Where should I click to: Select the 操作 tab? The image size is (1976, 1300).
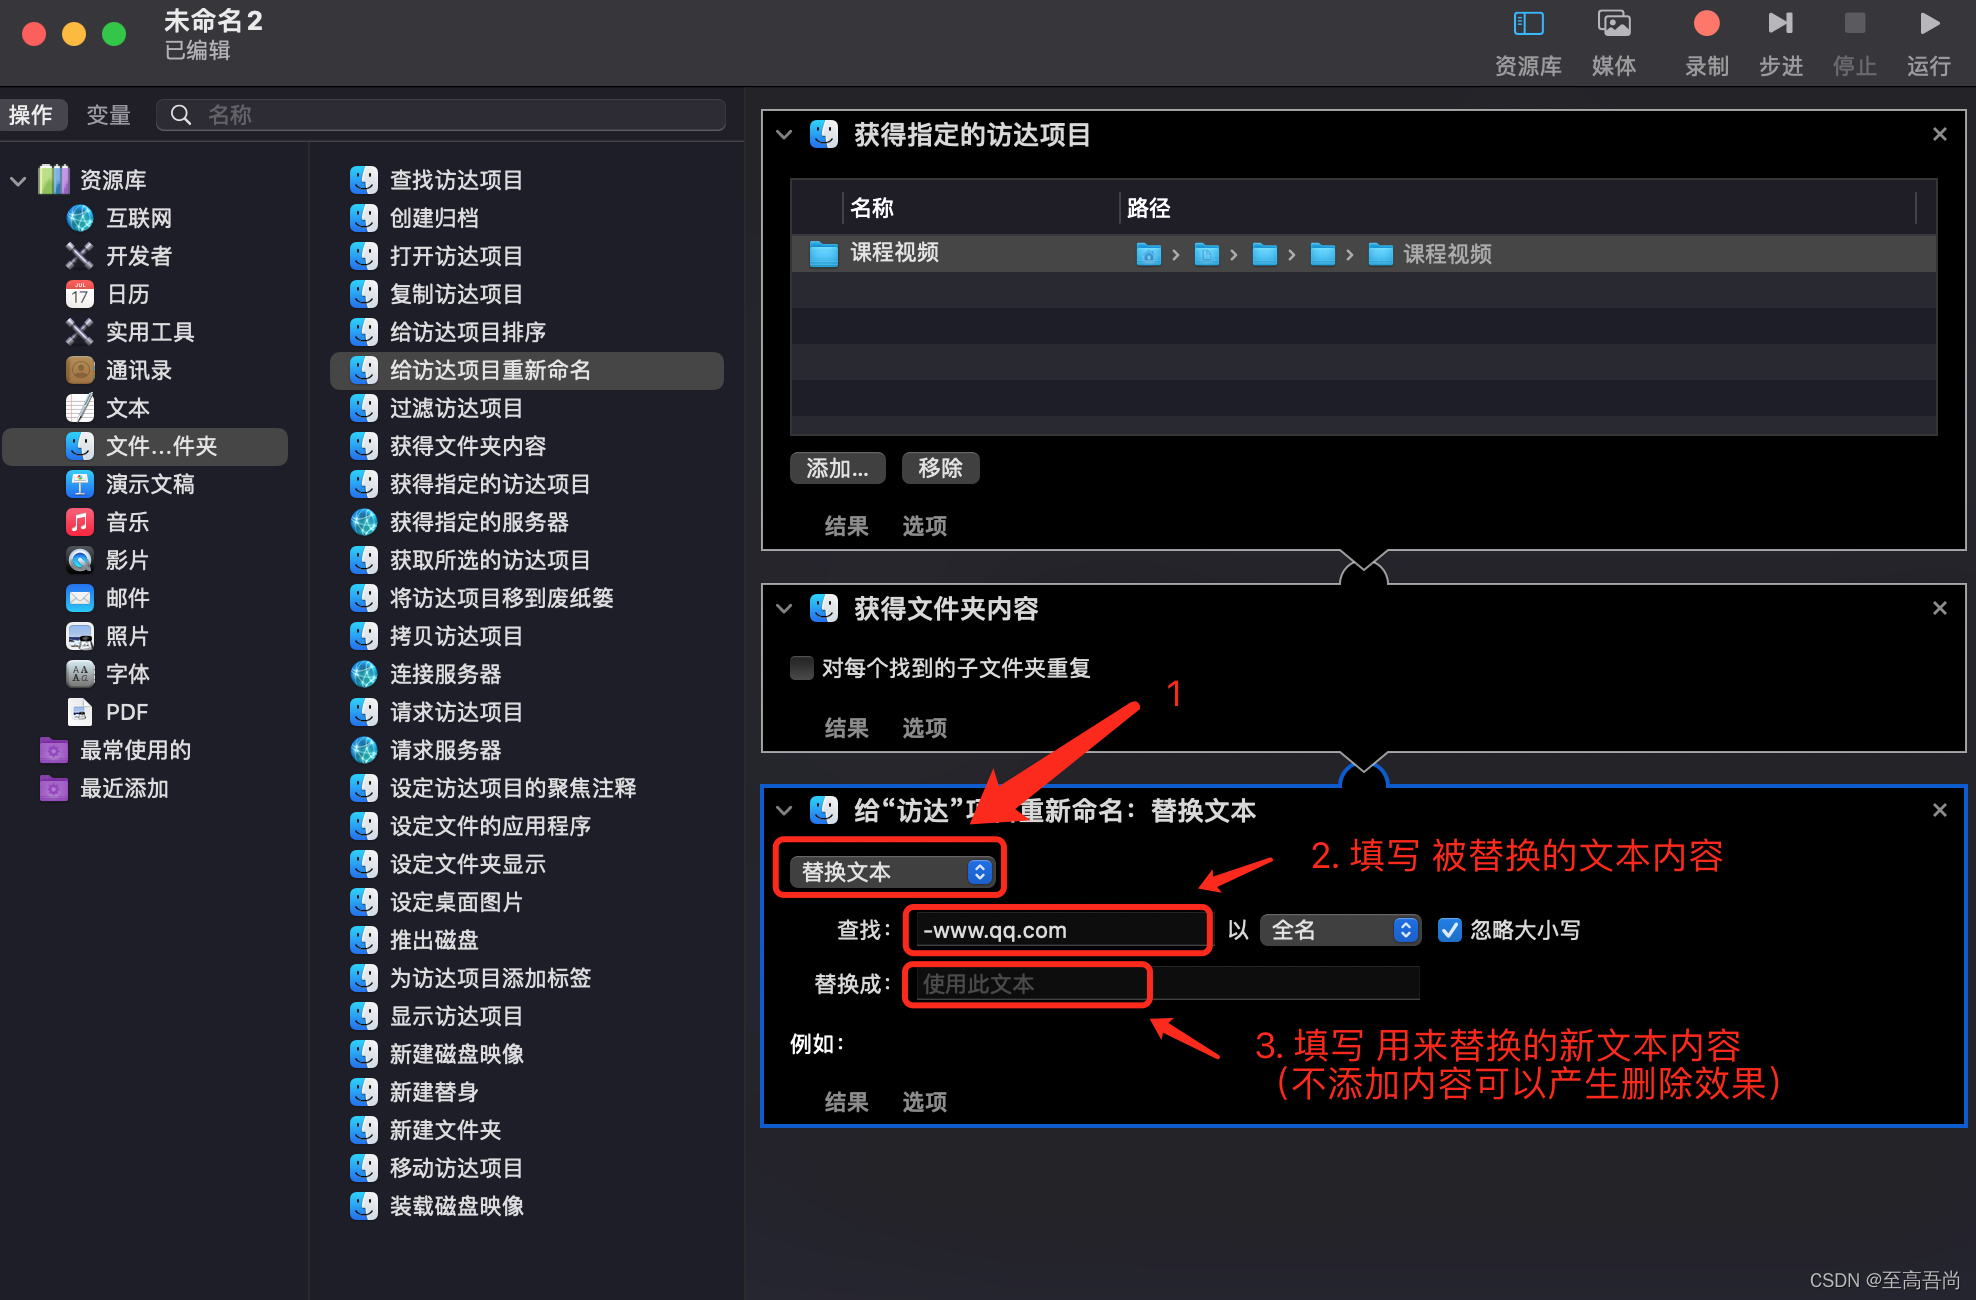tap(31, 115)
